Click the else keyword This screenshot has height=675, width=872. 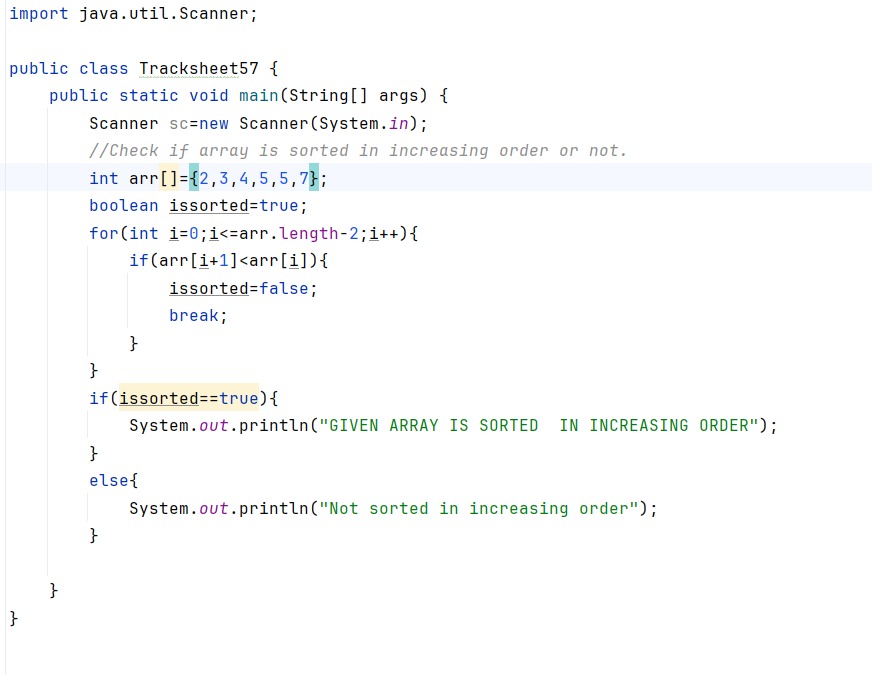click(109, 480)
